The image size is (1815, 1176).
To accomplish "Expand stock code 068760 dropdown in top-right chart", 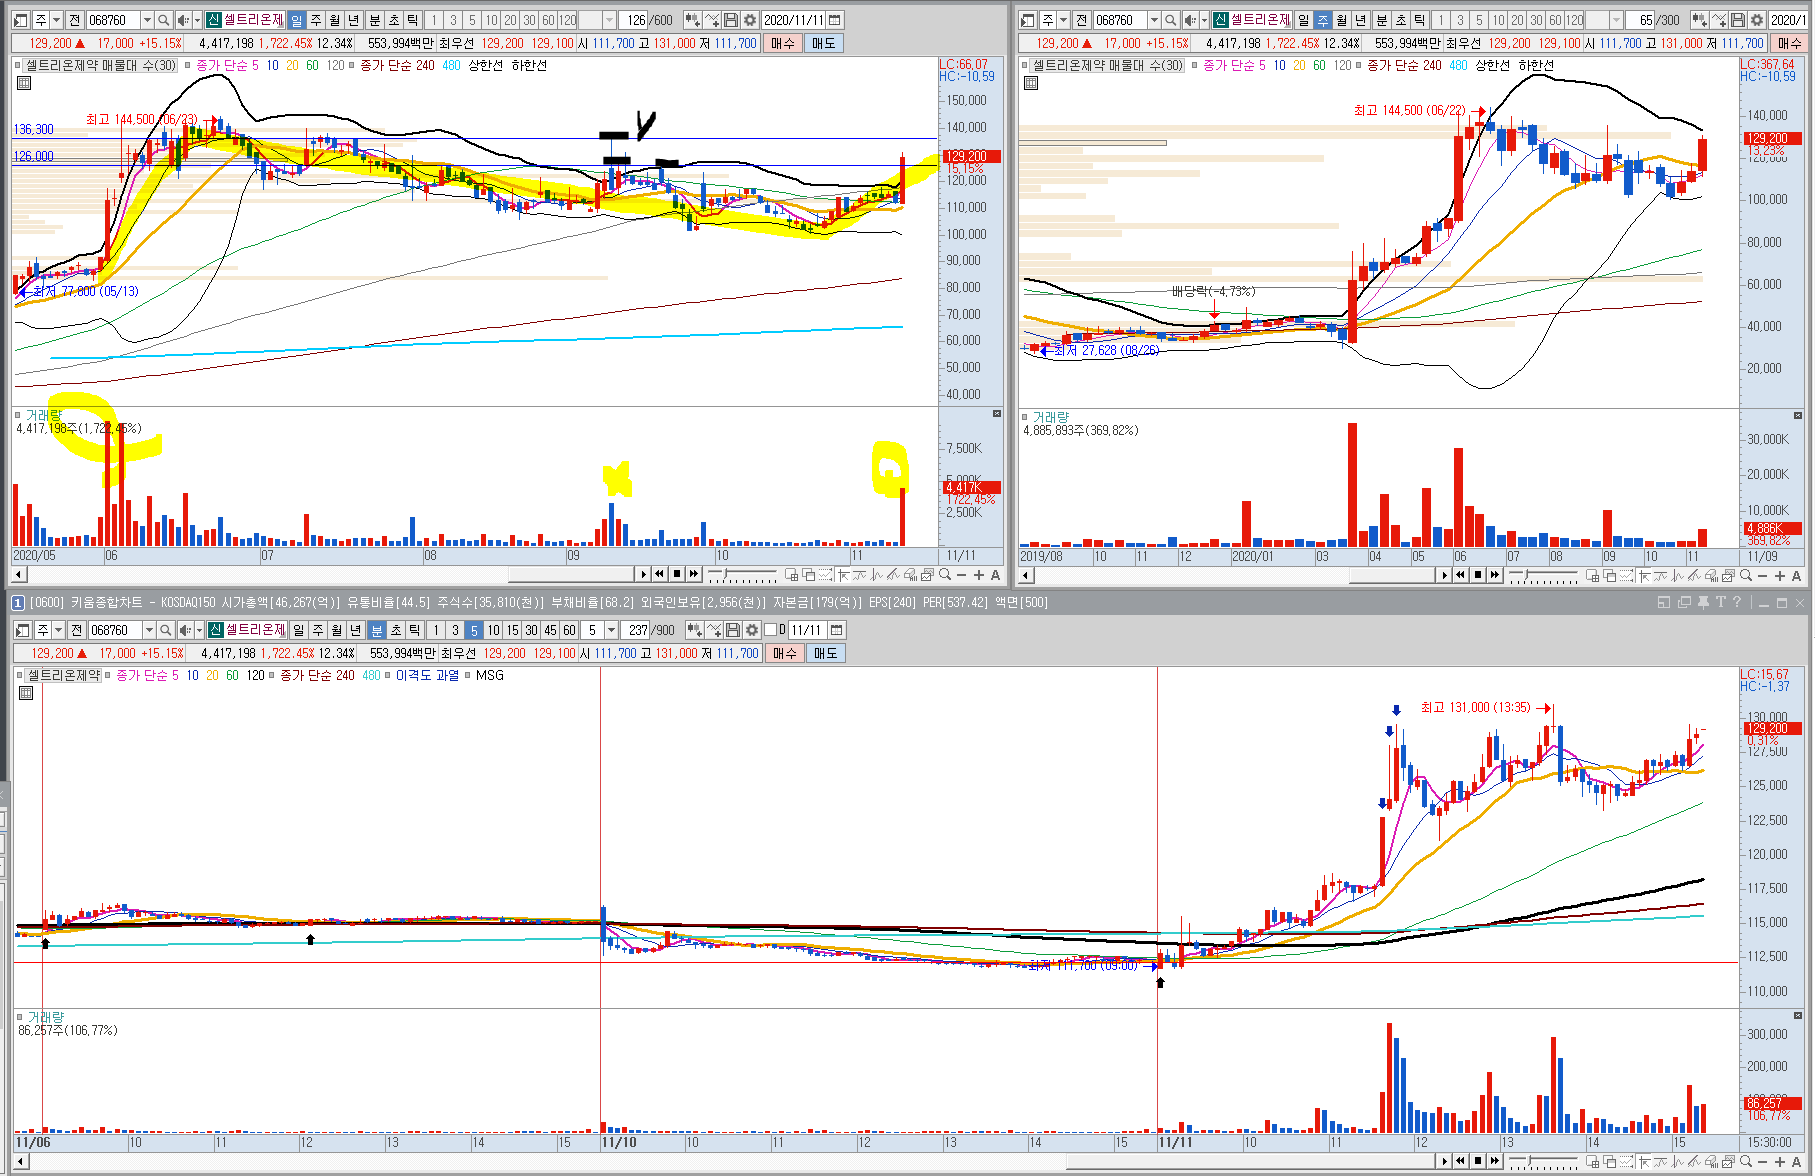I will click(1154, 20).
